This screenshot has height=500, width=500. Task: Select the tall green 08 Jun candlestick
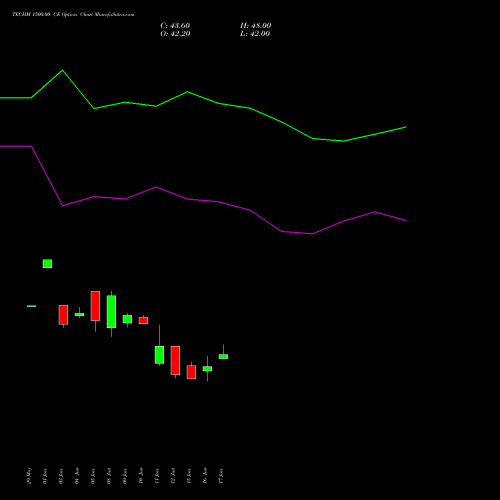point(111,312)
